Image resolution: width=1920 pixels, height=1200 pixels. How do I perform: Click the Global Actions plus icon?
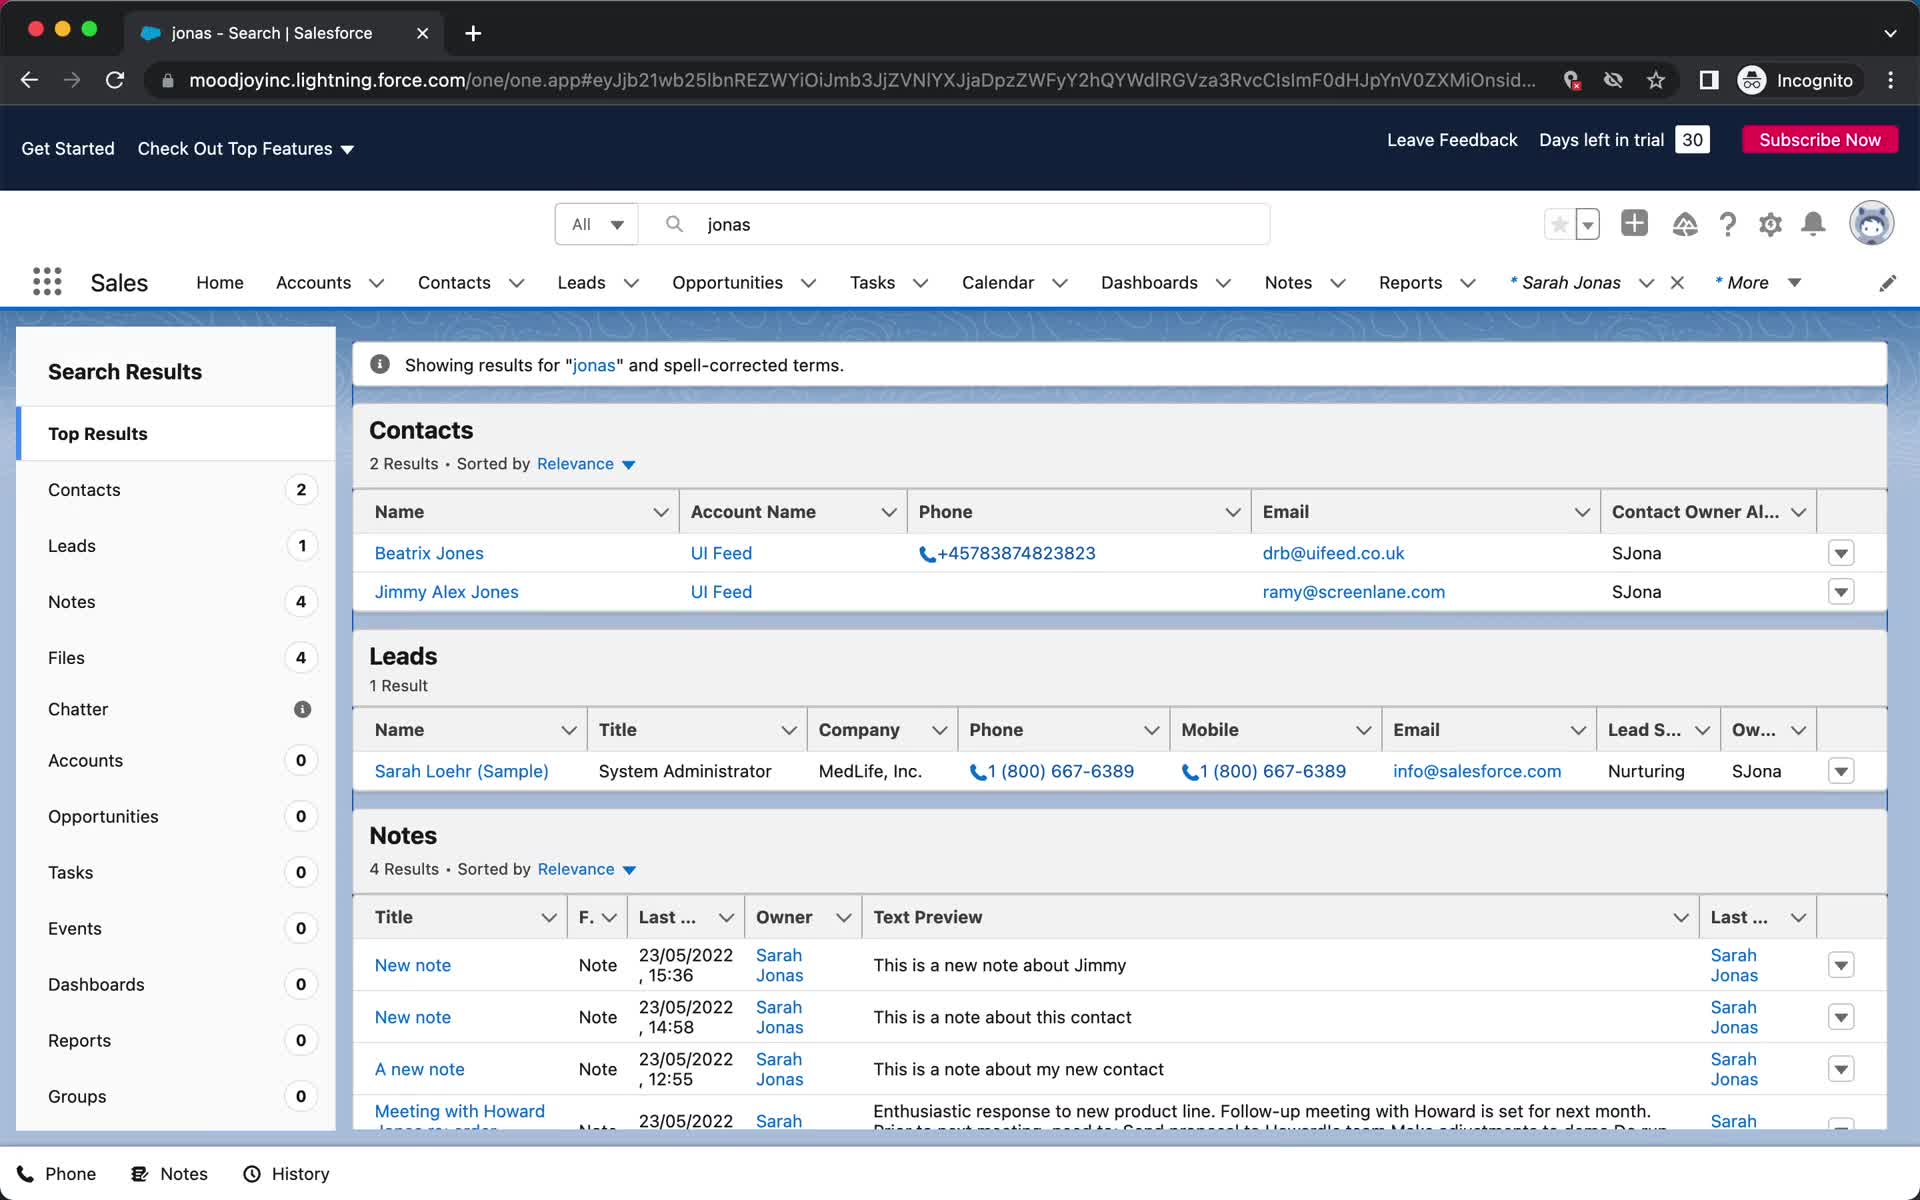pos(1634,223)
